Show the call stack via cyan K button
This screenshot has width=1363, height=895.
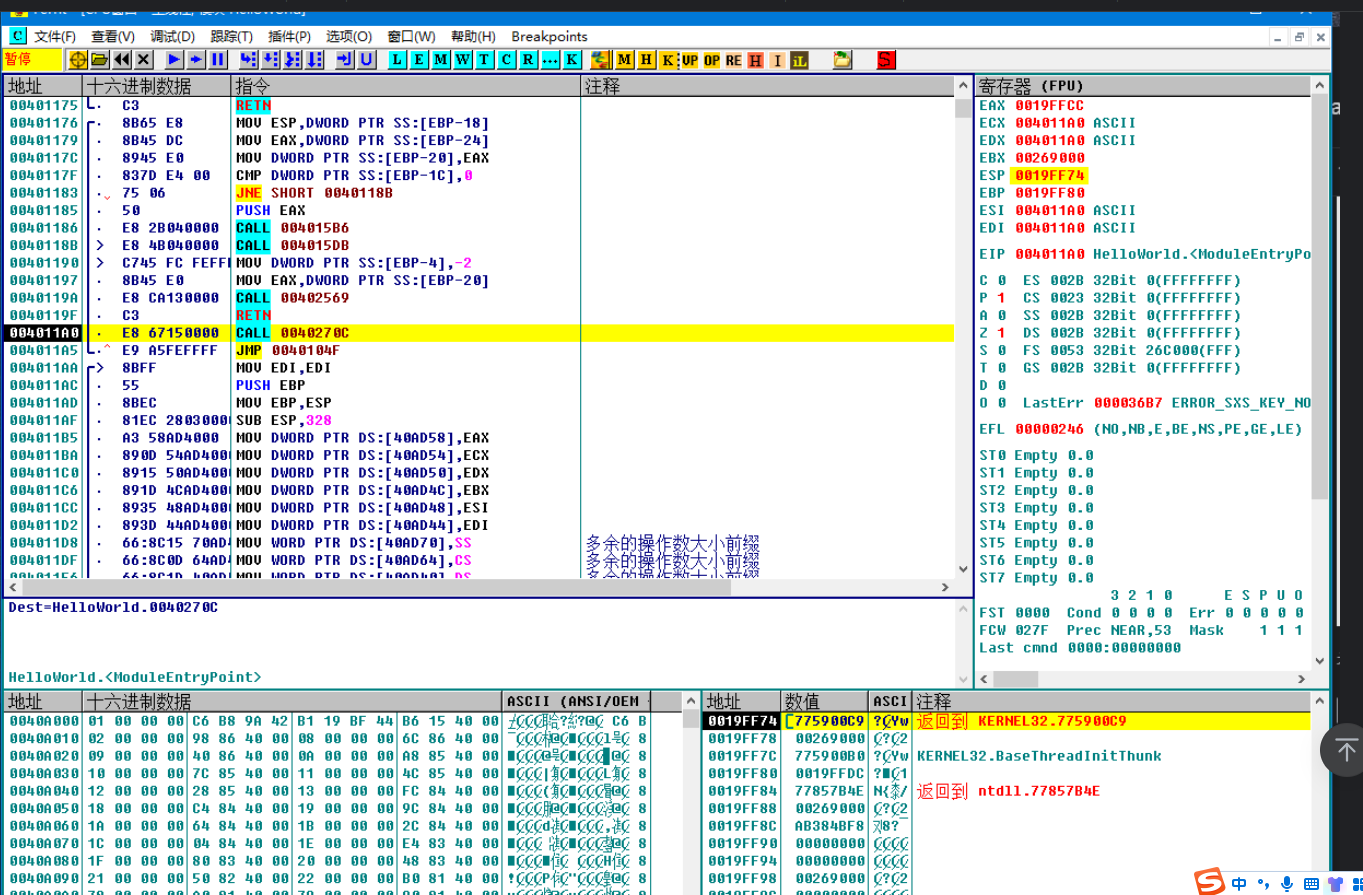click(x=571, y=60)
